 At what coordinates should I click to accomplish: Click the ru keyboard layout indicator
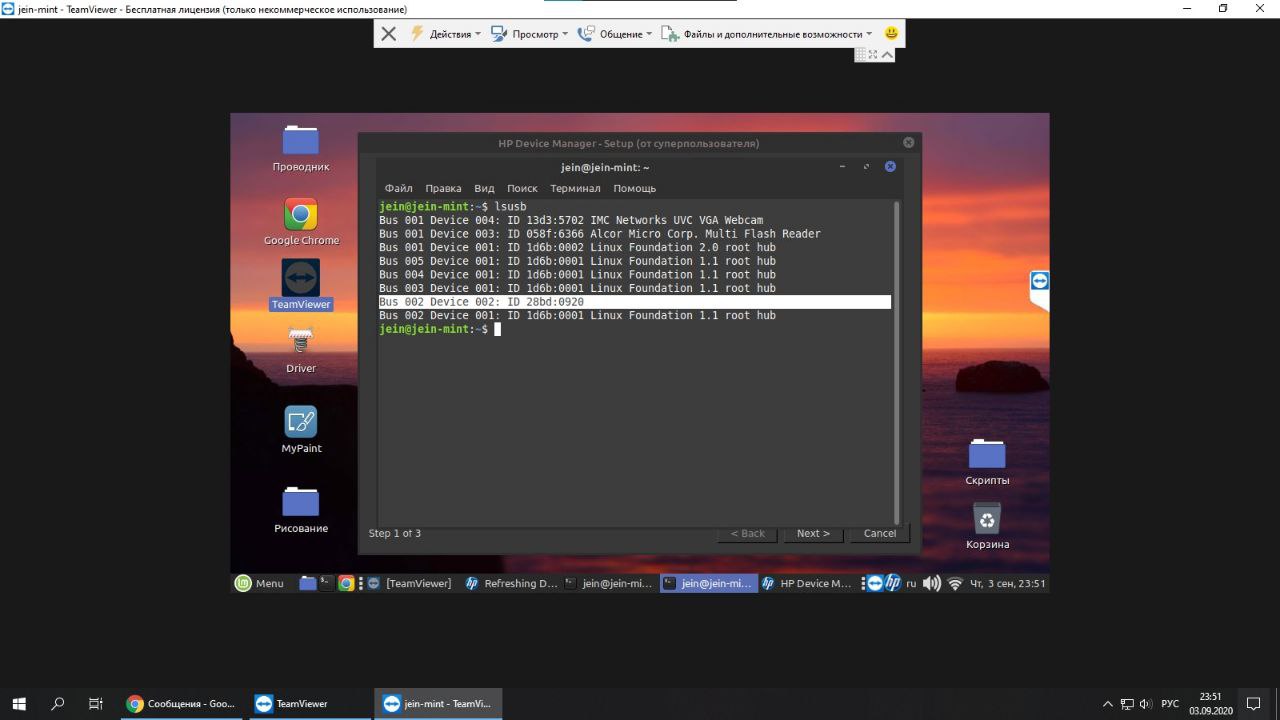911,583
